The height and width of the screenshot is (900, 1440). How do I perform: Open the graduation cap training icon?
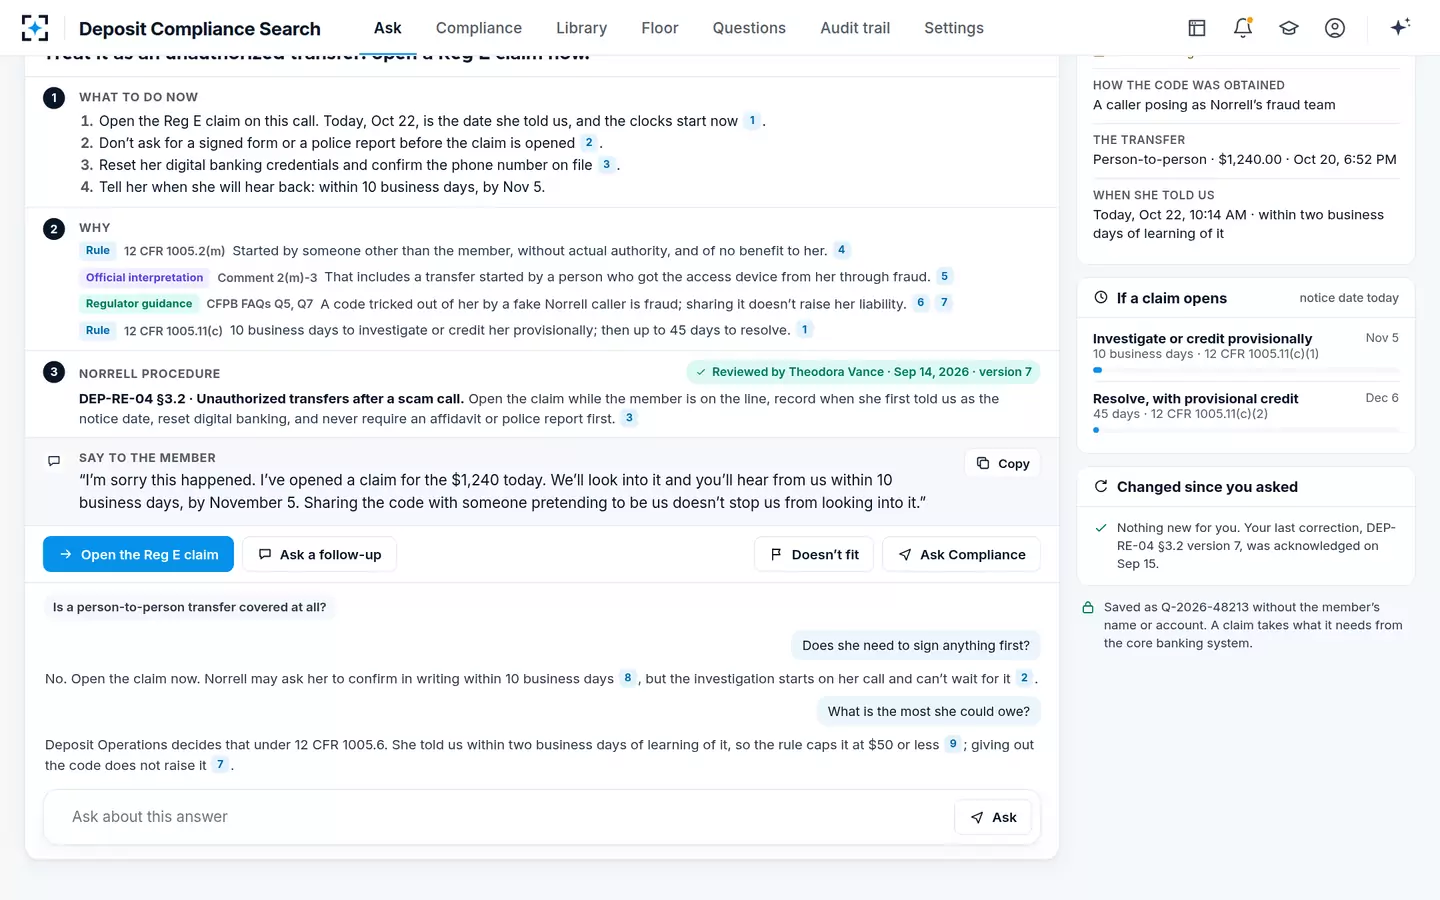point(1289,28)
